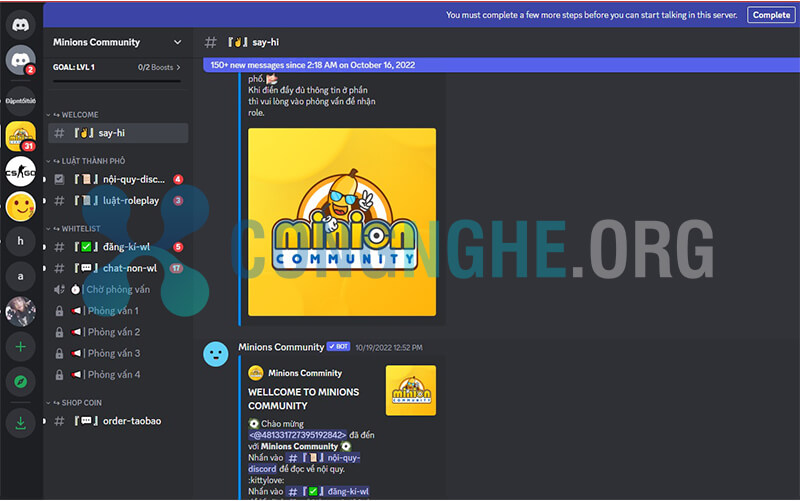Click the Complete button in top banner
The height and width of the screenshot is (501, 800).
pyautogui.click(x=771, y=15)
